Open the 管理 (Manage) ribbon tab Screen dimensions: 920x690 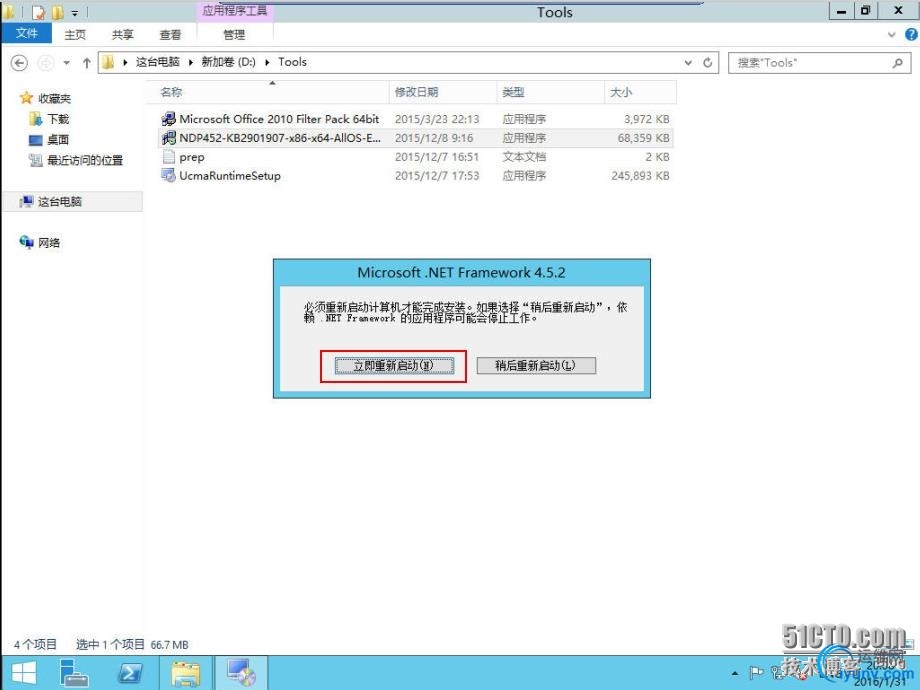(234, 35)
